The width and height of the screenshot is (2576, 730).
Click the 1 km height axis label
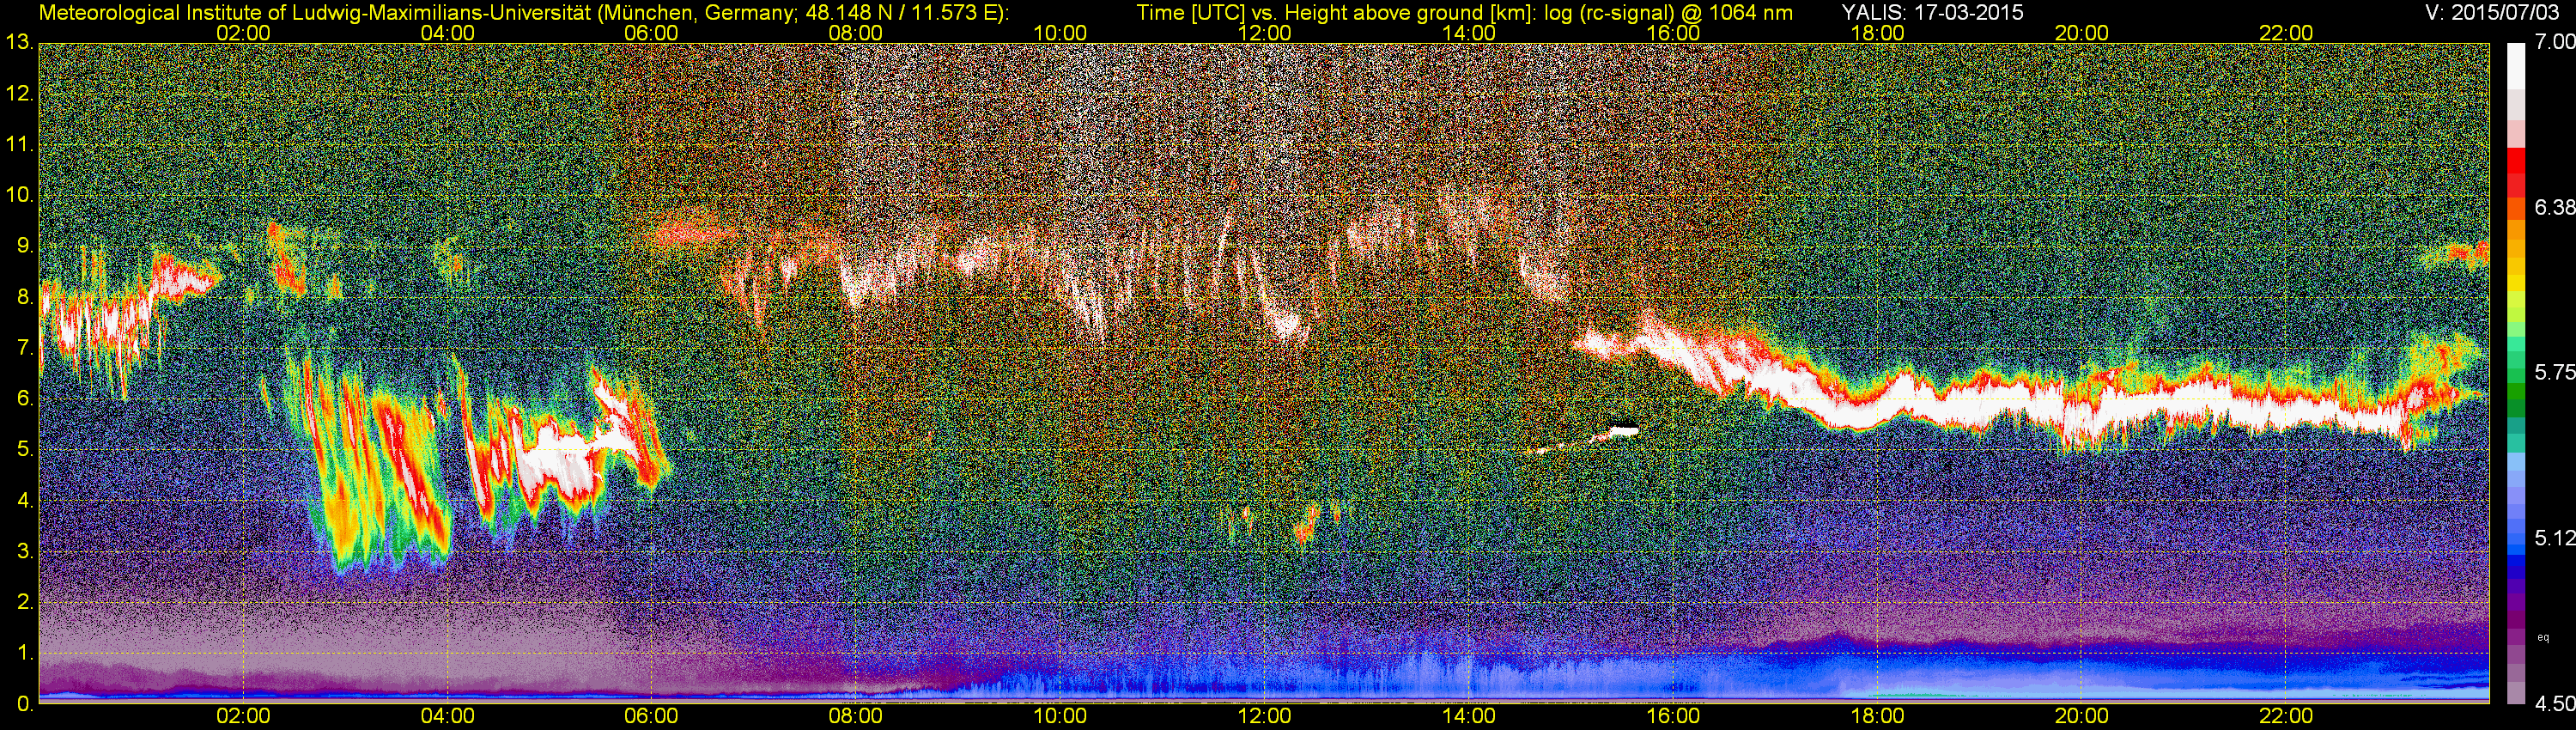coord(24,653)
